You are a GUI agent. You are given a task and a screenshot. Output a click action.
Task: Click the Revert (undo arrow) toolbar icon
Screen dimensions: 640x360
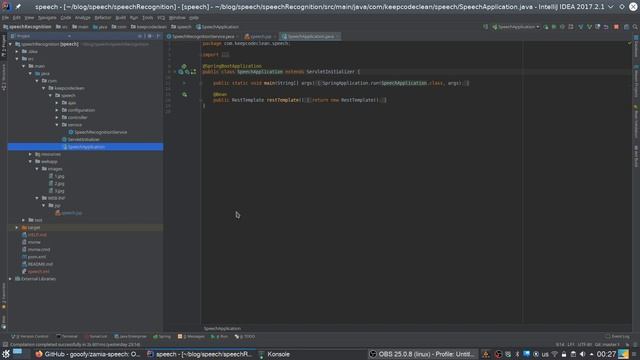(606, 27)
